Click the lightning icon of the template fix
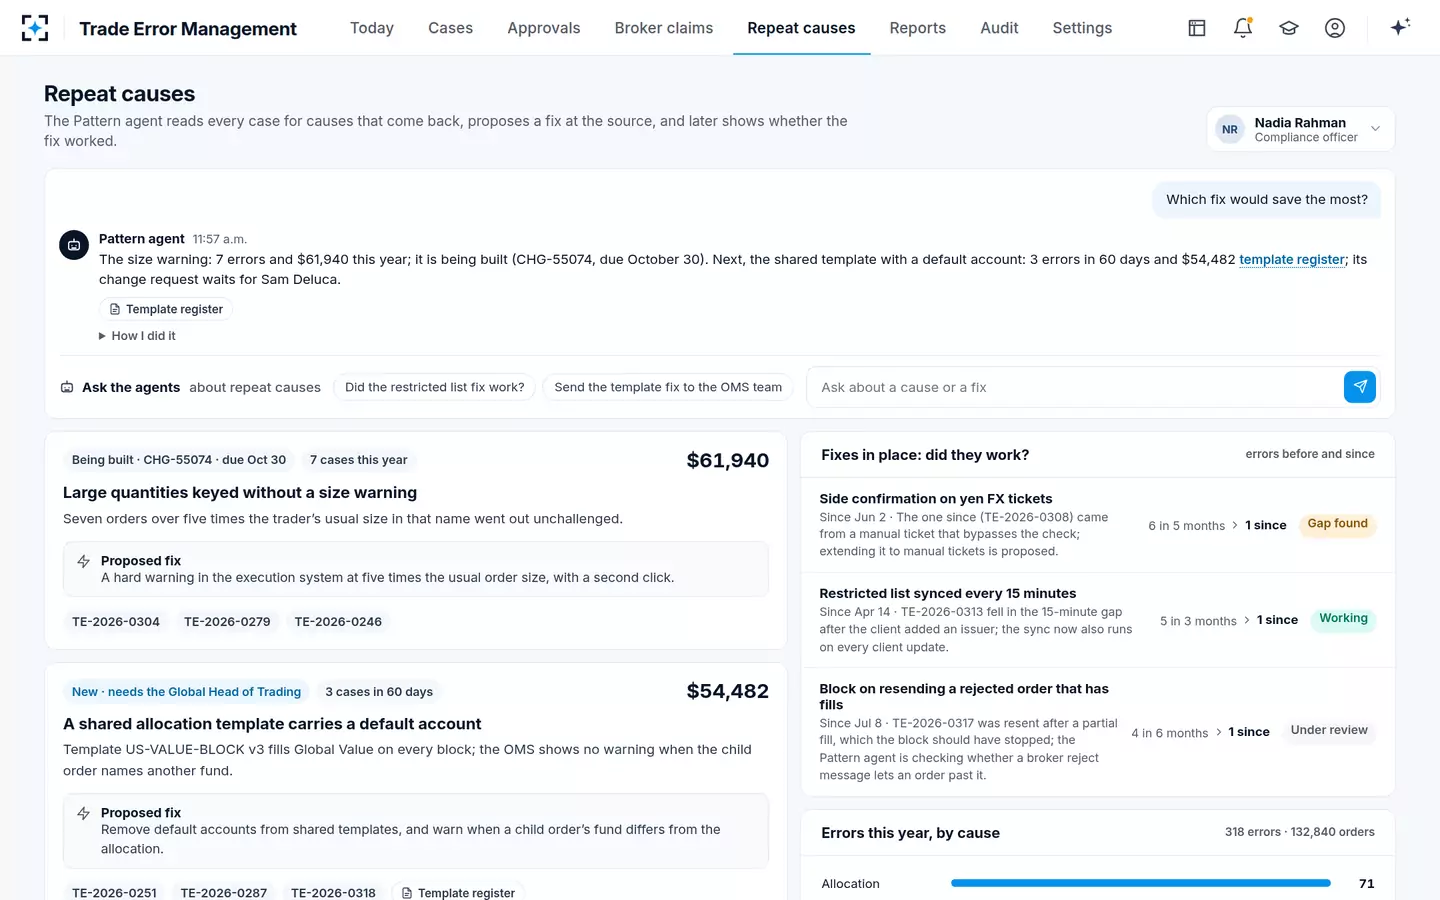The image size is (1440, 900). (83, 814)
